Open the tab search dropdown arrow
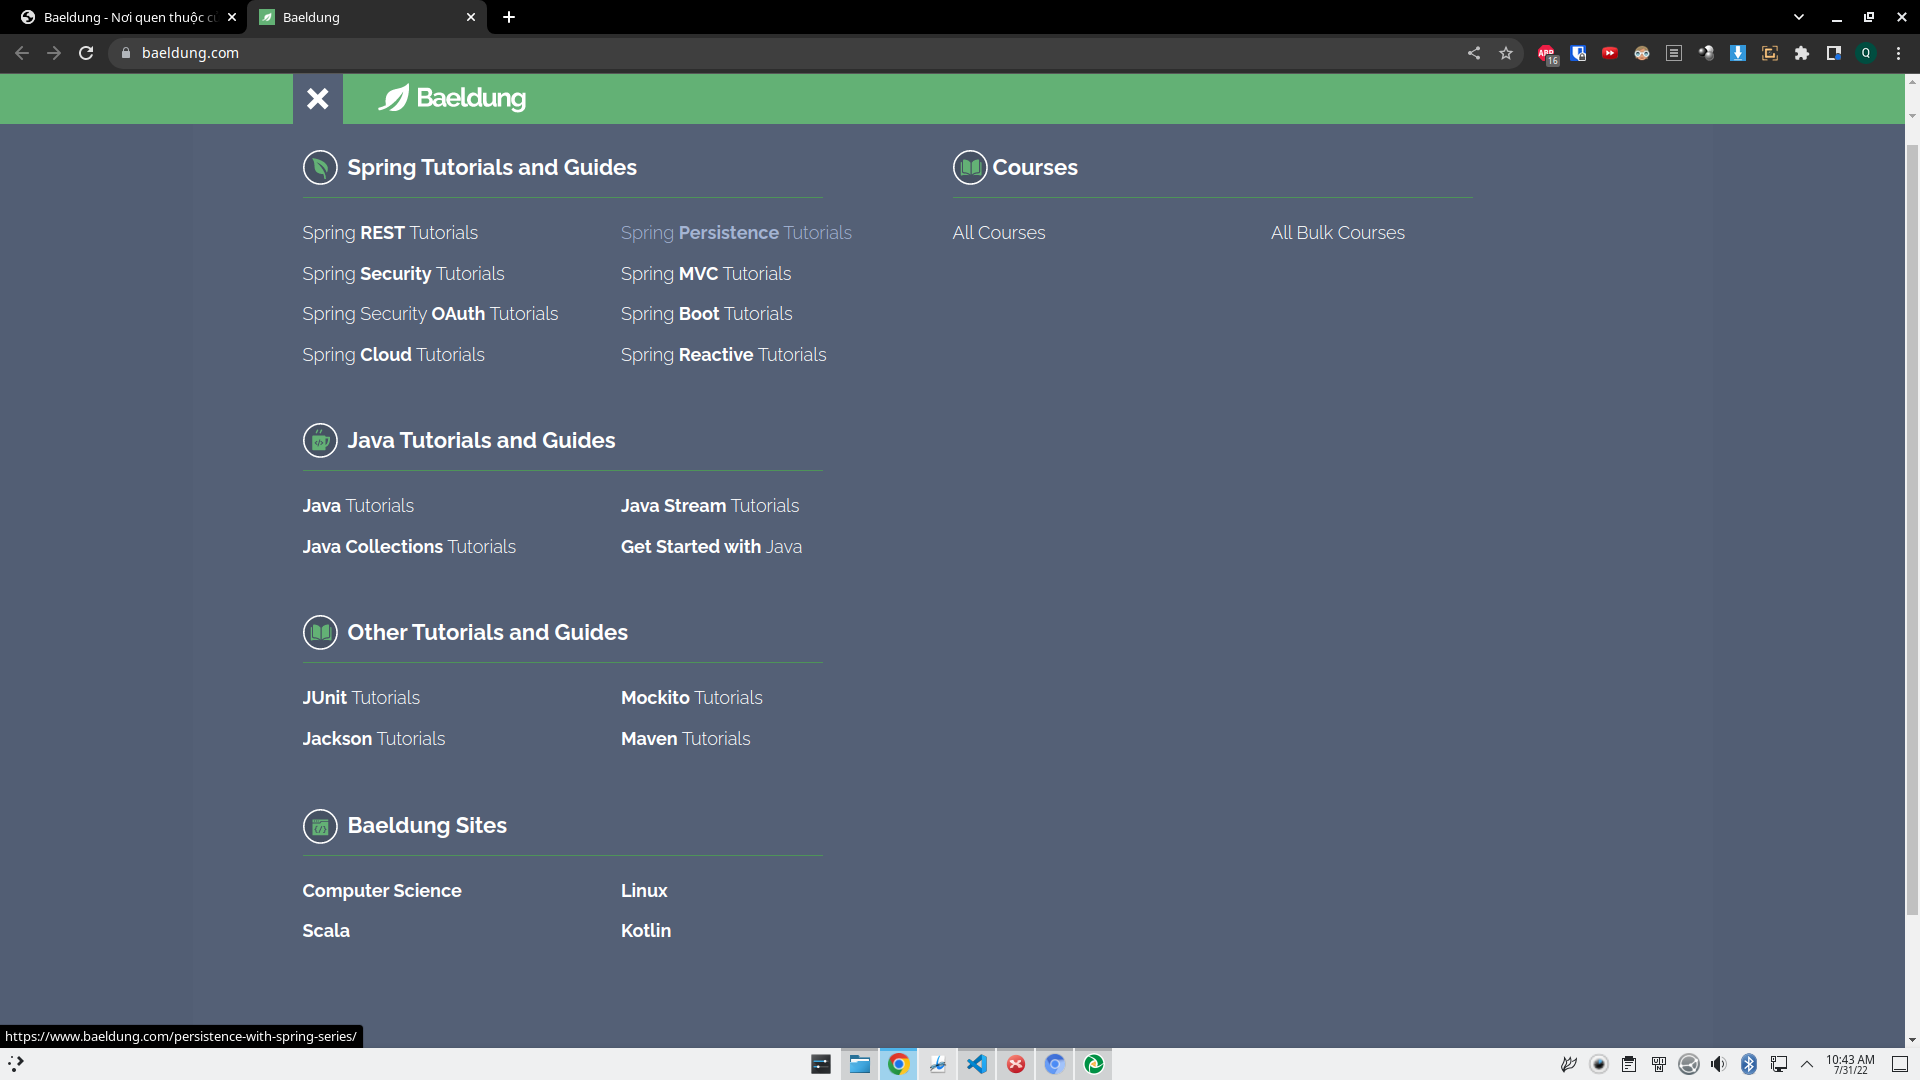Screen dimensions: 1920x1080 pyautogui.click(x=1799, y=17)
